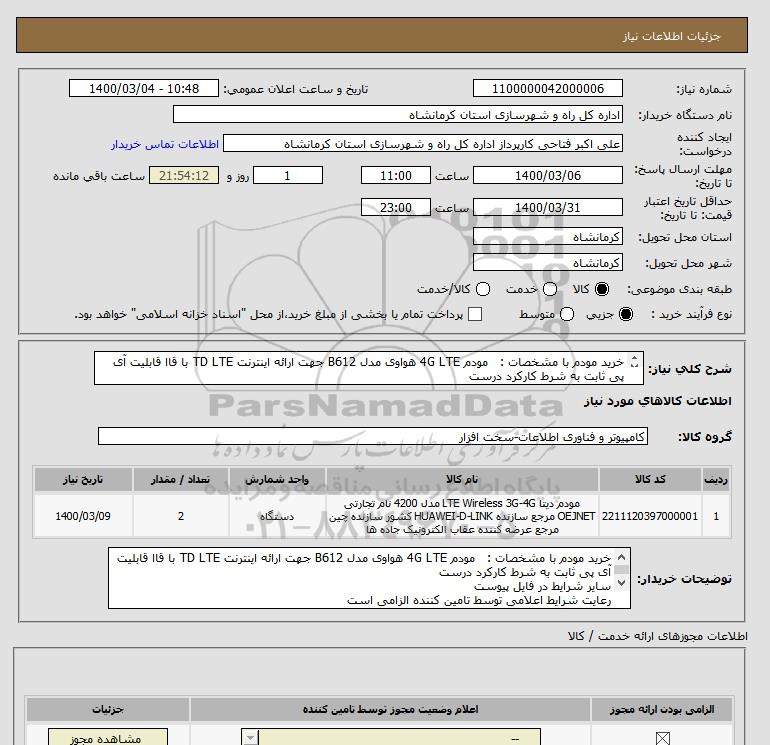Click the جزئیات column header

[108, 710]
